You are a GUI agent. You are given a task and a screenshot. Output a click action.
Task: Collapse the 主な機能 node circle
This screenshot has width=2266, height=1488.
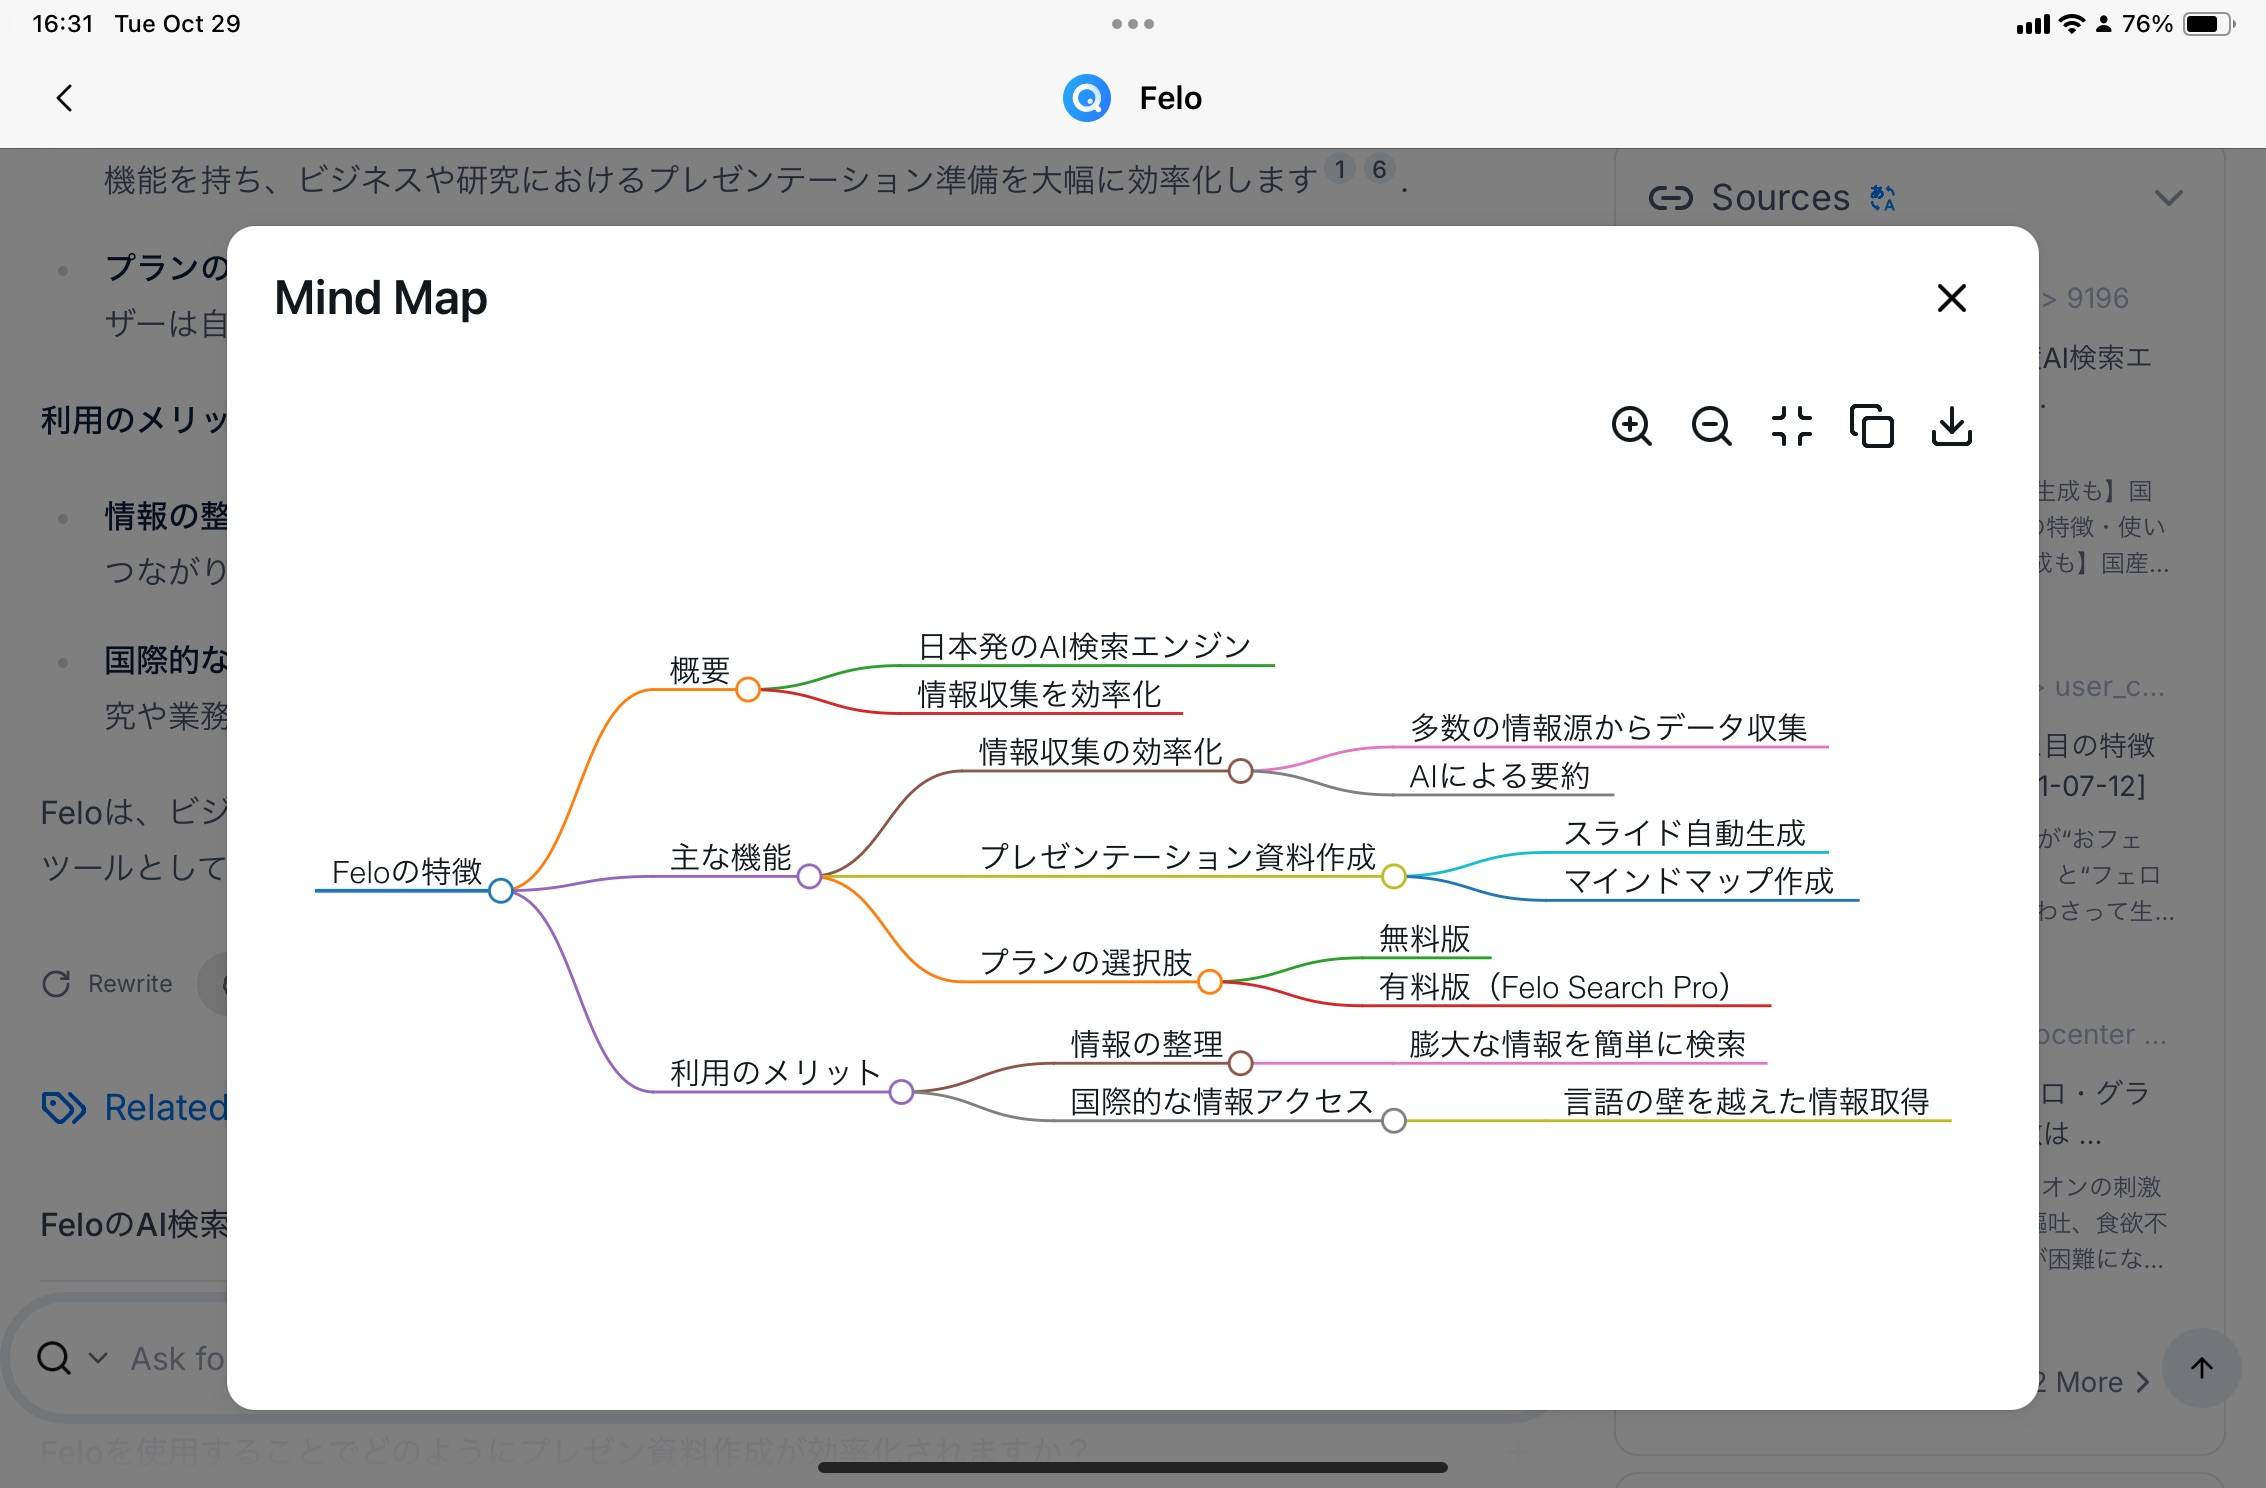click(x=809, y=876)
